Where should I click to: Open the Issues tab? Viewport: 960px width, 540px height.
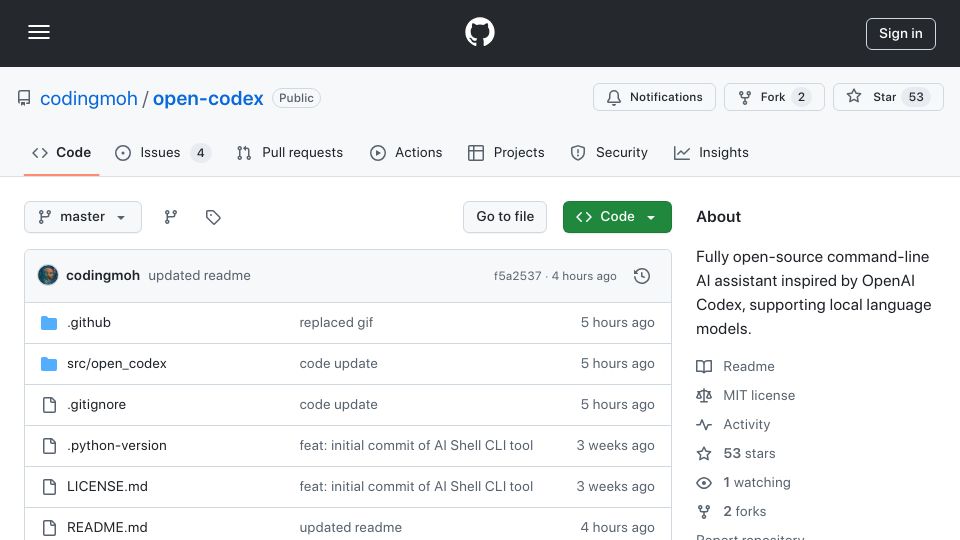click(x=162, y=152)
